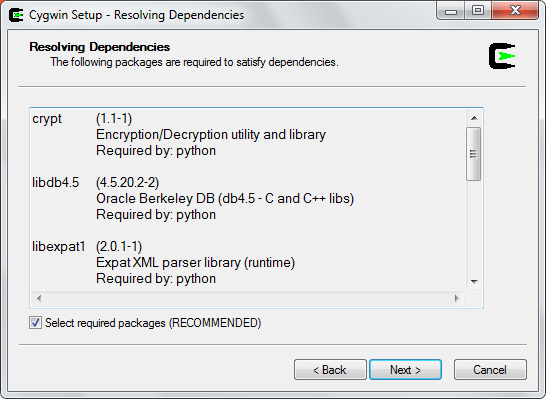Cancel the Cygwin setup
This screenshot has width=546, height=399.
(490, 369)
